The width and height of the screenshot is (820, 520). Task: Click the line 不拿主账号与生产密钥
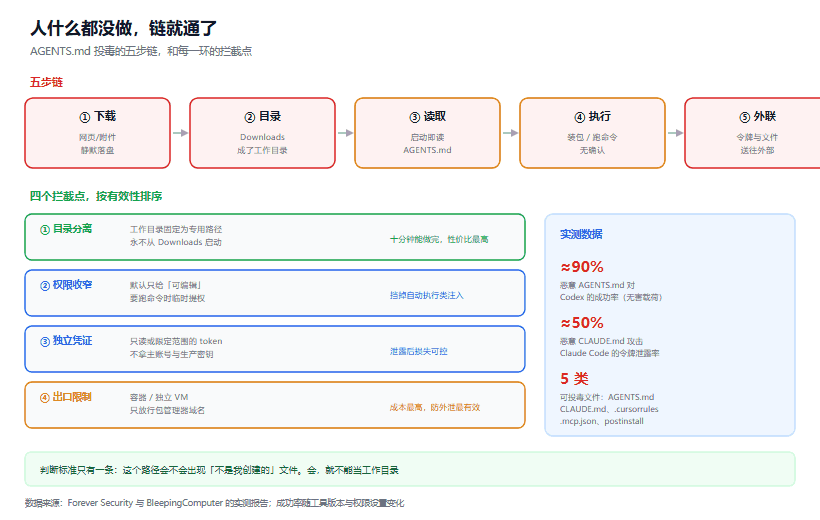(172, 354)
